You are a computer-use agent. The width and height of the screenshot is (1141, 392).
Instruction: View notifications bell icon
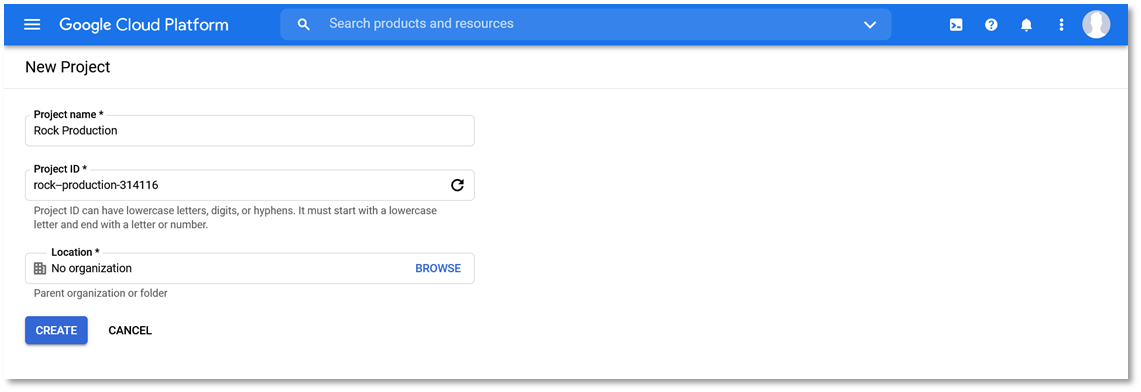[1026, 25]
